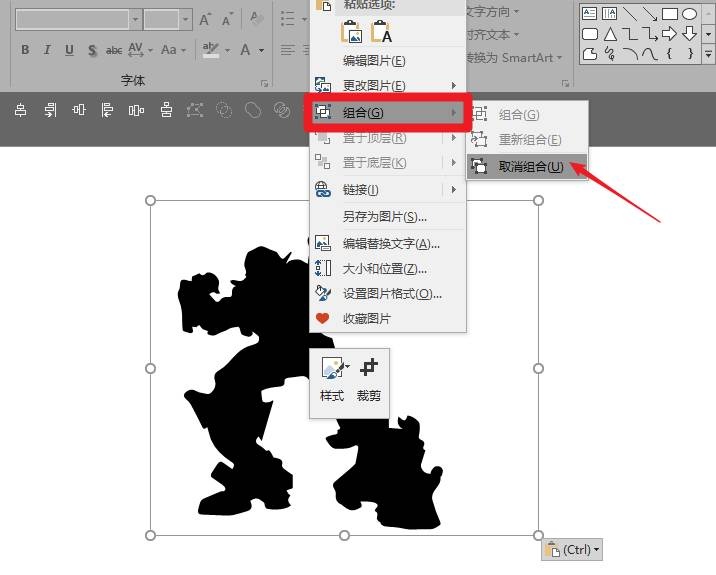Screen dimensions: 716x575
Task: Click the decrease font size icon
Action: click(226, 19)
